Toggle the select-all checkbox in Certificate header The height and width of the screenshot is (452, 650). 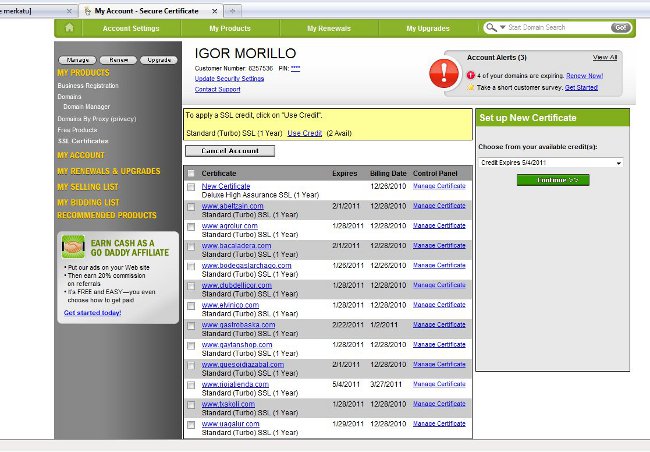click(191, 173)
